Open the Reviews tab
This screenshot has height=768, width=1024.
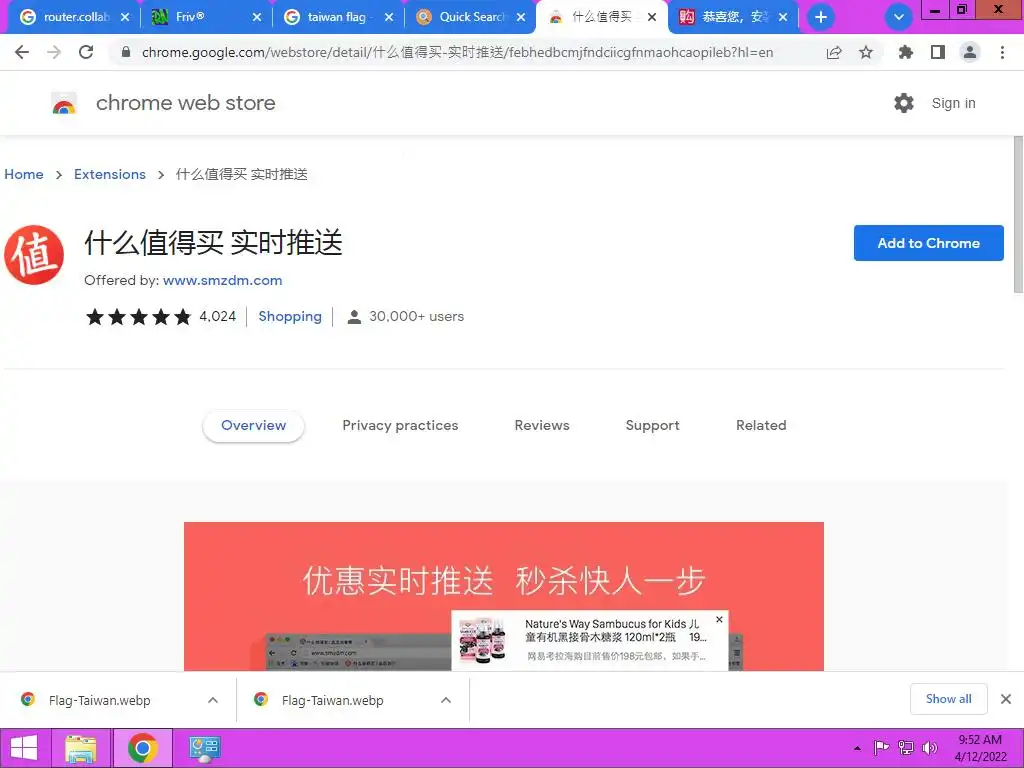542,425
